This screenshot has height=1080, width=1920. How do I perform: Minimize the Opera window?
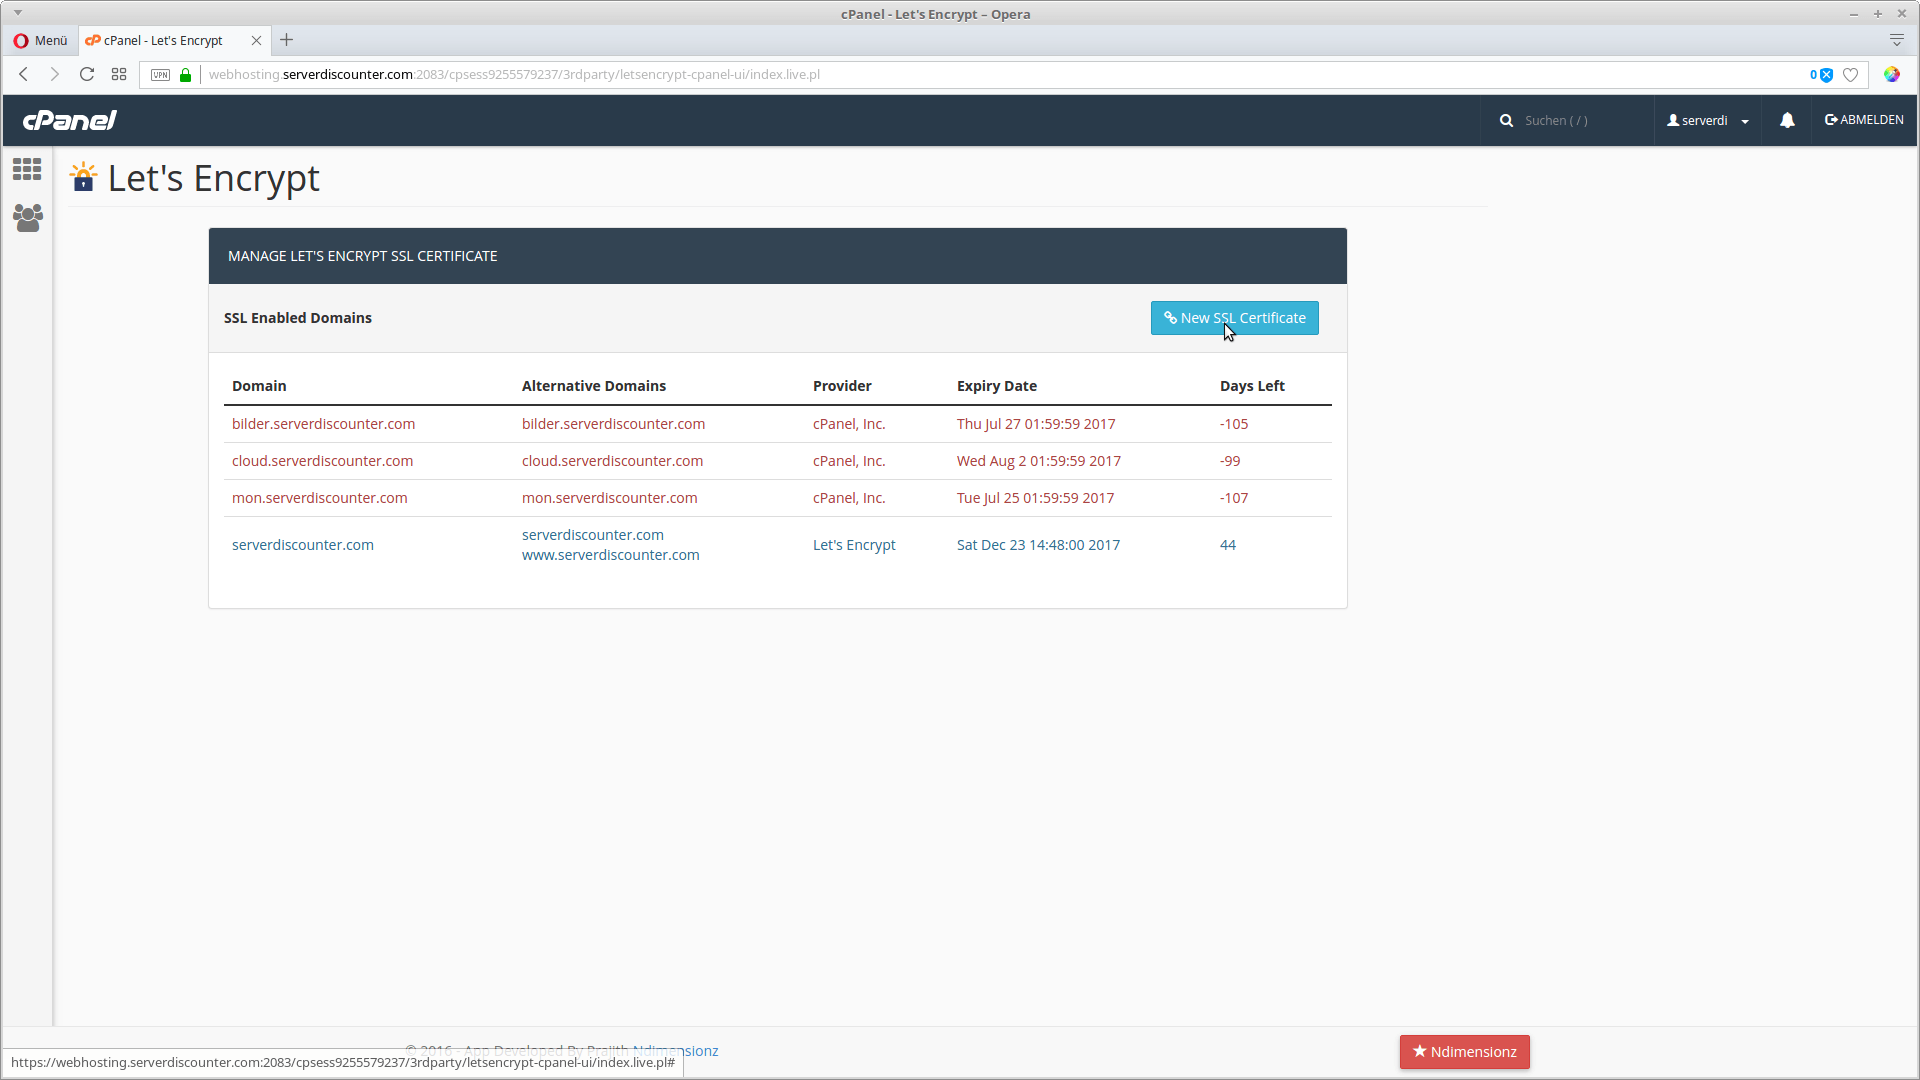pos(1853,14)
